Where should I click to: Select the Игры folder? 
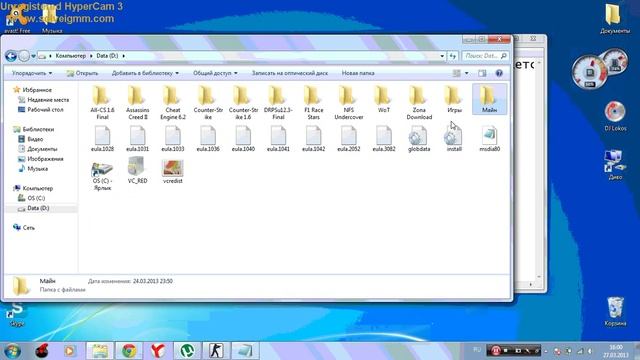pyautogui.click(x=454, y=99)
